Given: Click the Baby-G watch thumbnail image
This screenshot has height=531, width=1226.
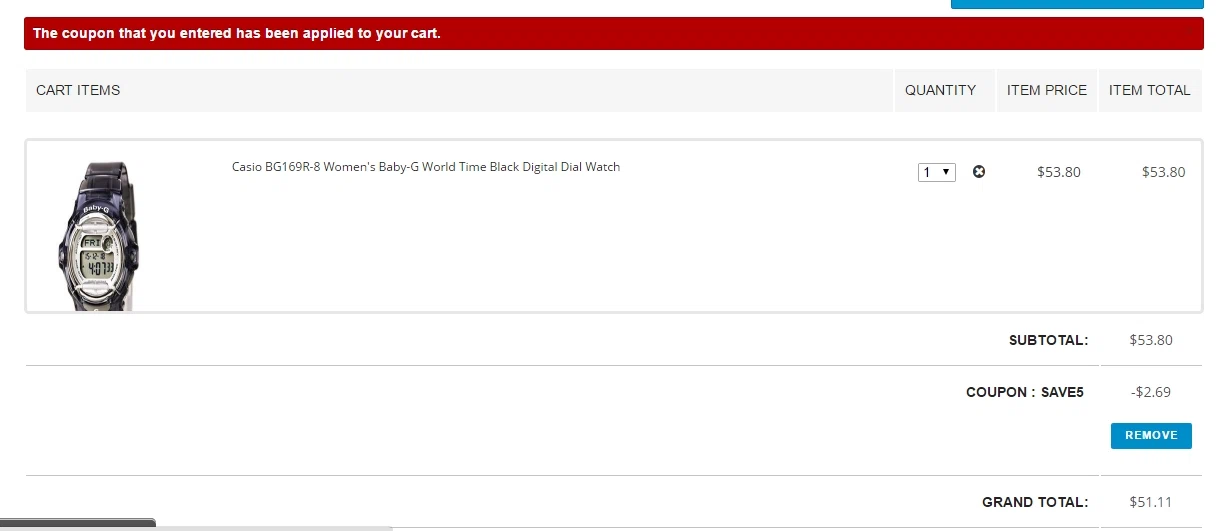Looking at the screenshot, I should coord(98,236).
